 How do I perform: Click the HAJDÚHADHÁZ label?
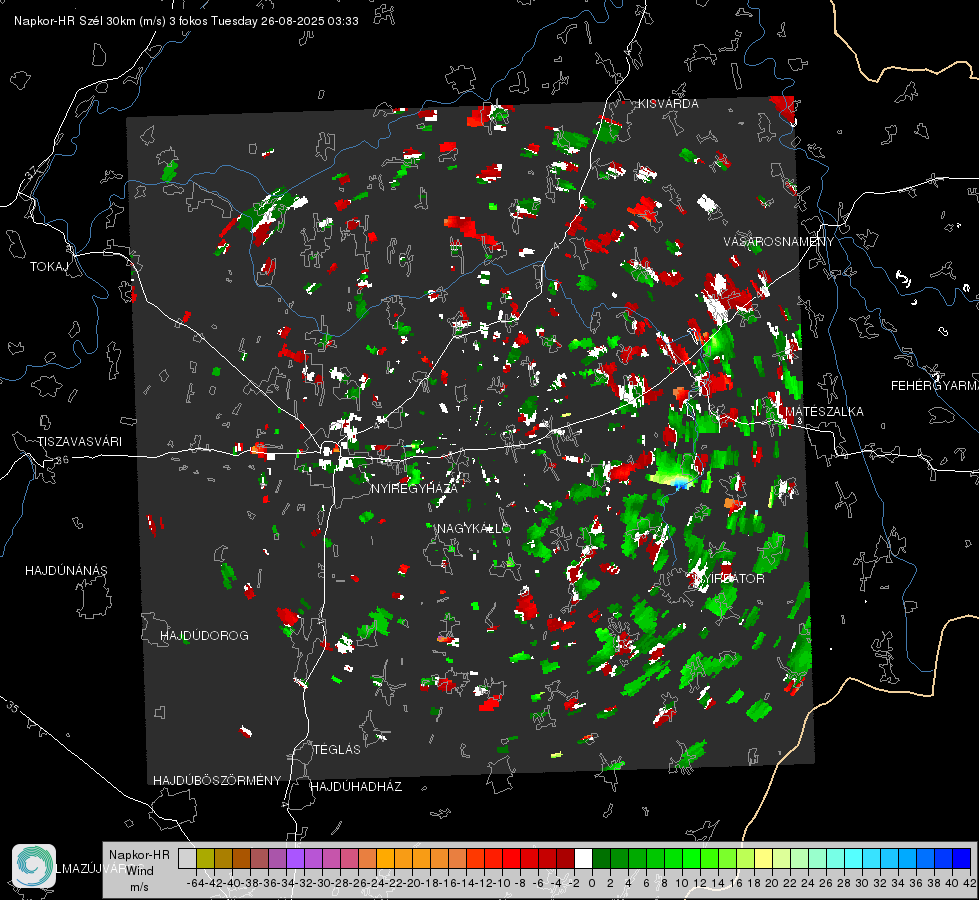coord(356,787)
